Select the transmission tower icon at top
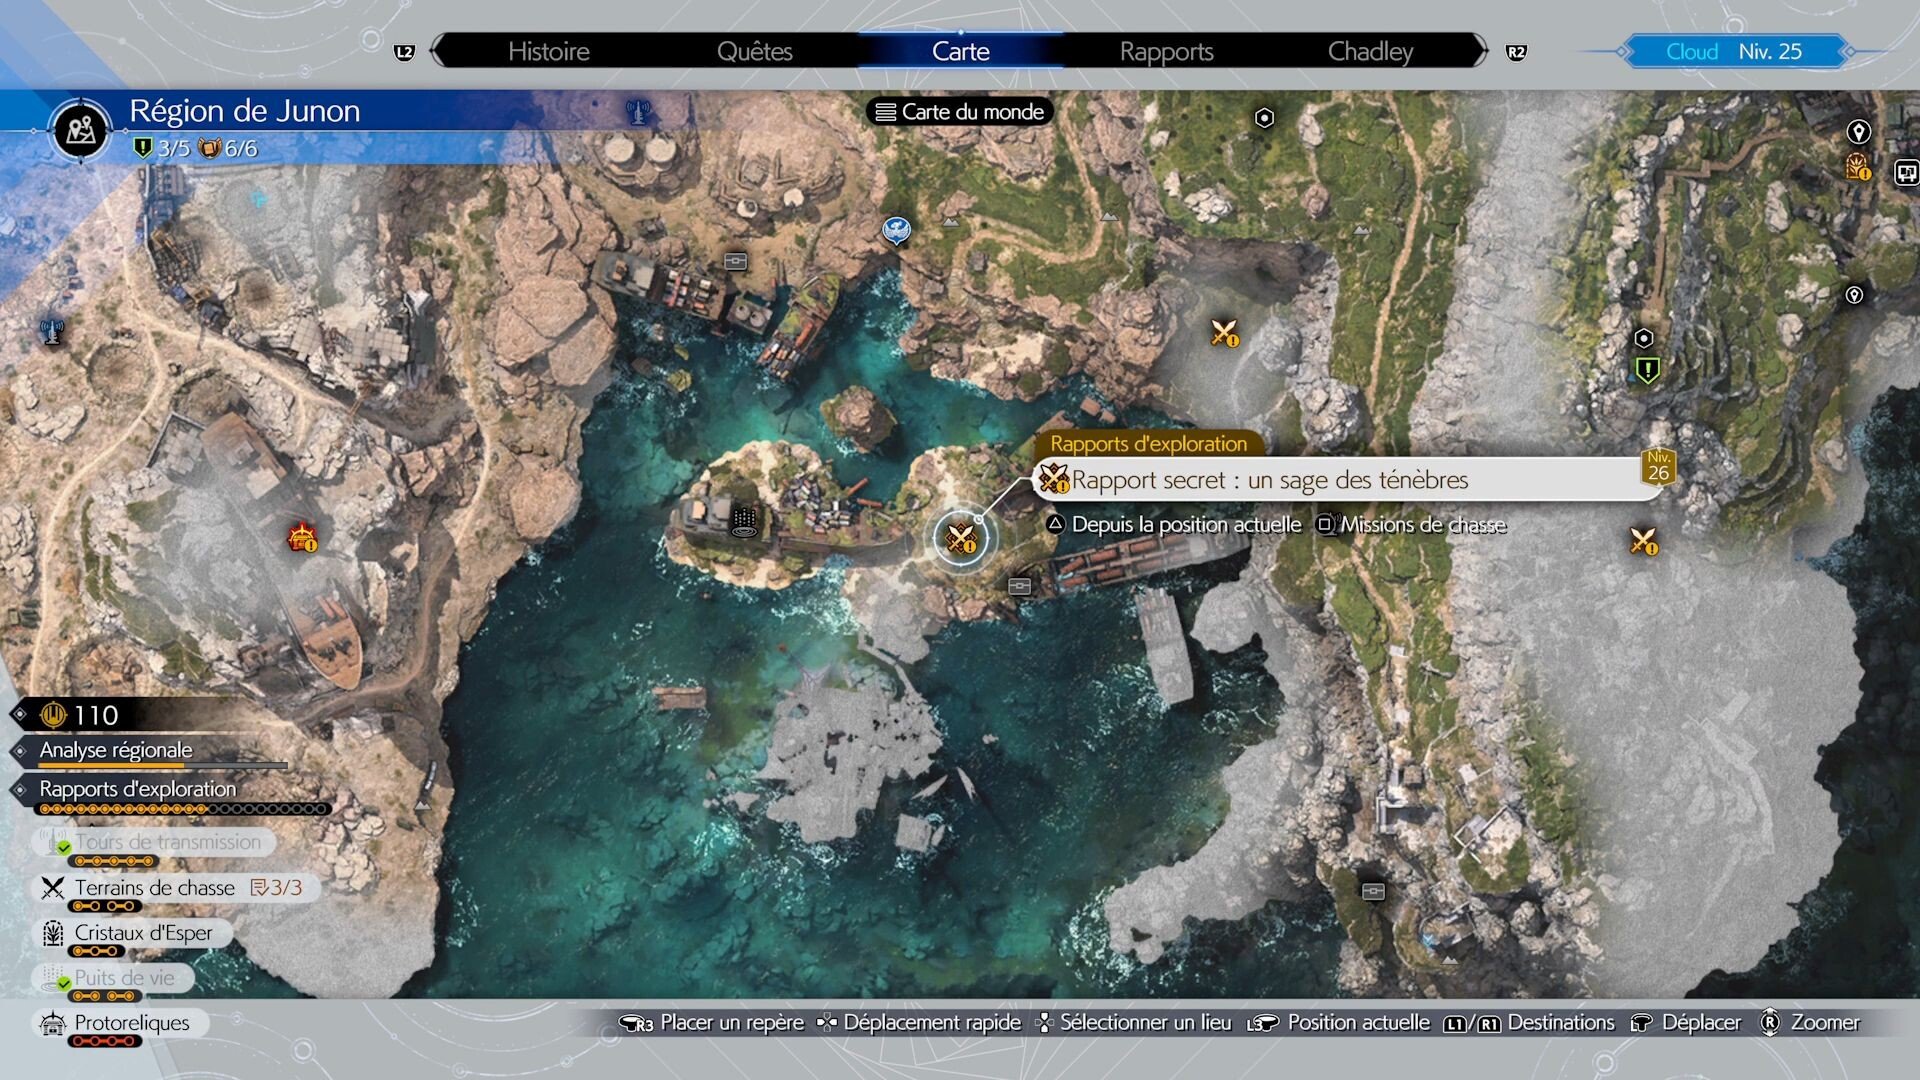 click(638, 111)
